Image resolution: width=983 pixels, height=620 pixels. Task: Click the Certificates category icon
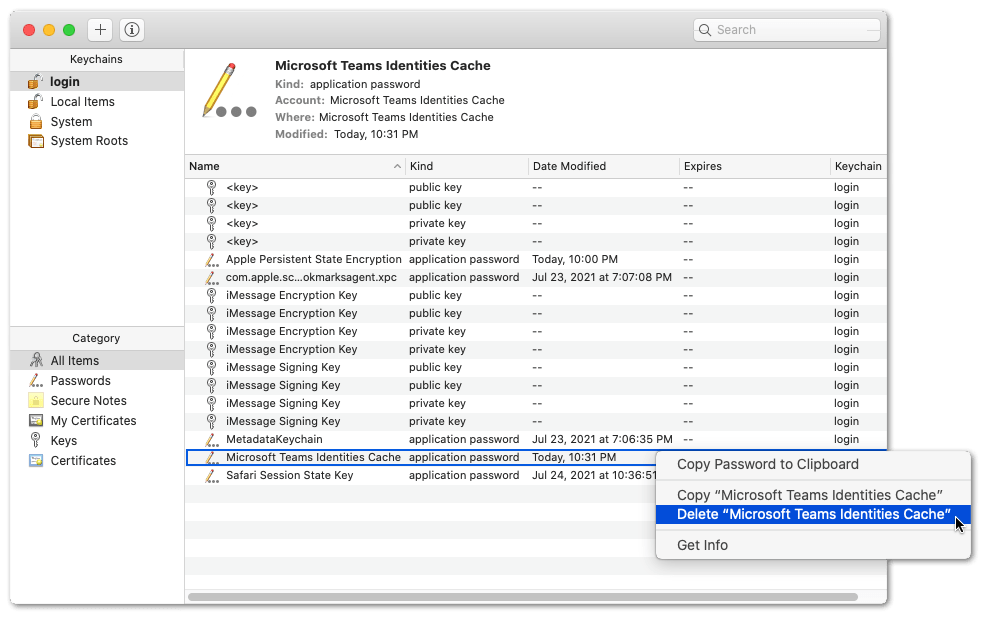click(36, 461)
